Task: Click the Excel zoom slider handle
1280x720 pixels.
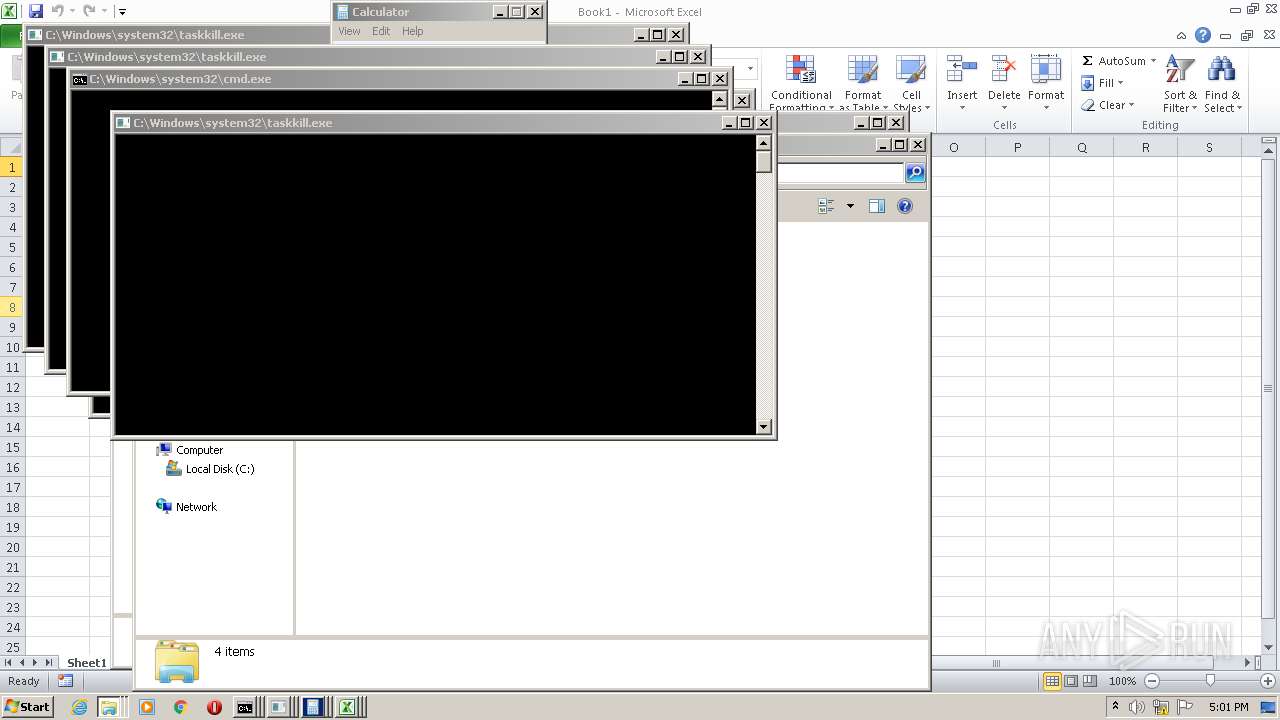Action: pyautogui.click(x=1210, y=681)
